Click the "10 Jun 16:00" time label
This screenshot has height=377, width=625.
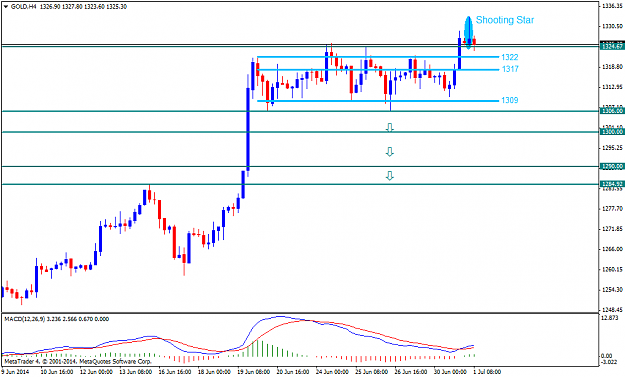56,372
